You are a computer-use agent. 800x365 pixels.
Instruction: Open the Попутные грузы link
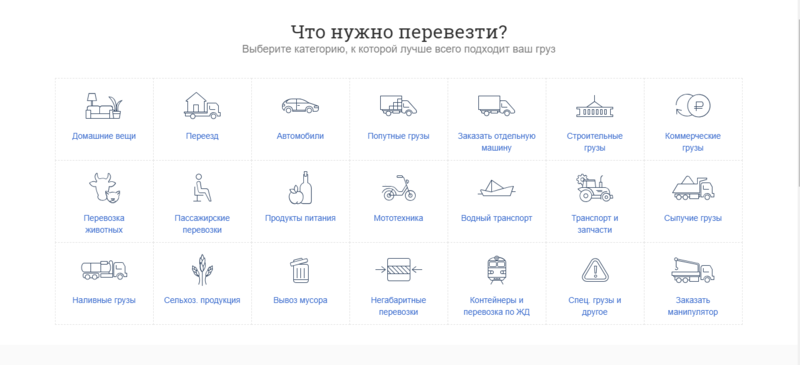398,136
